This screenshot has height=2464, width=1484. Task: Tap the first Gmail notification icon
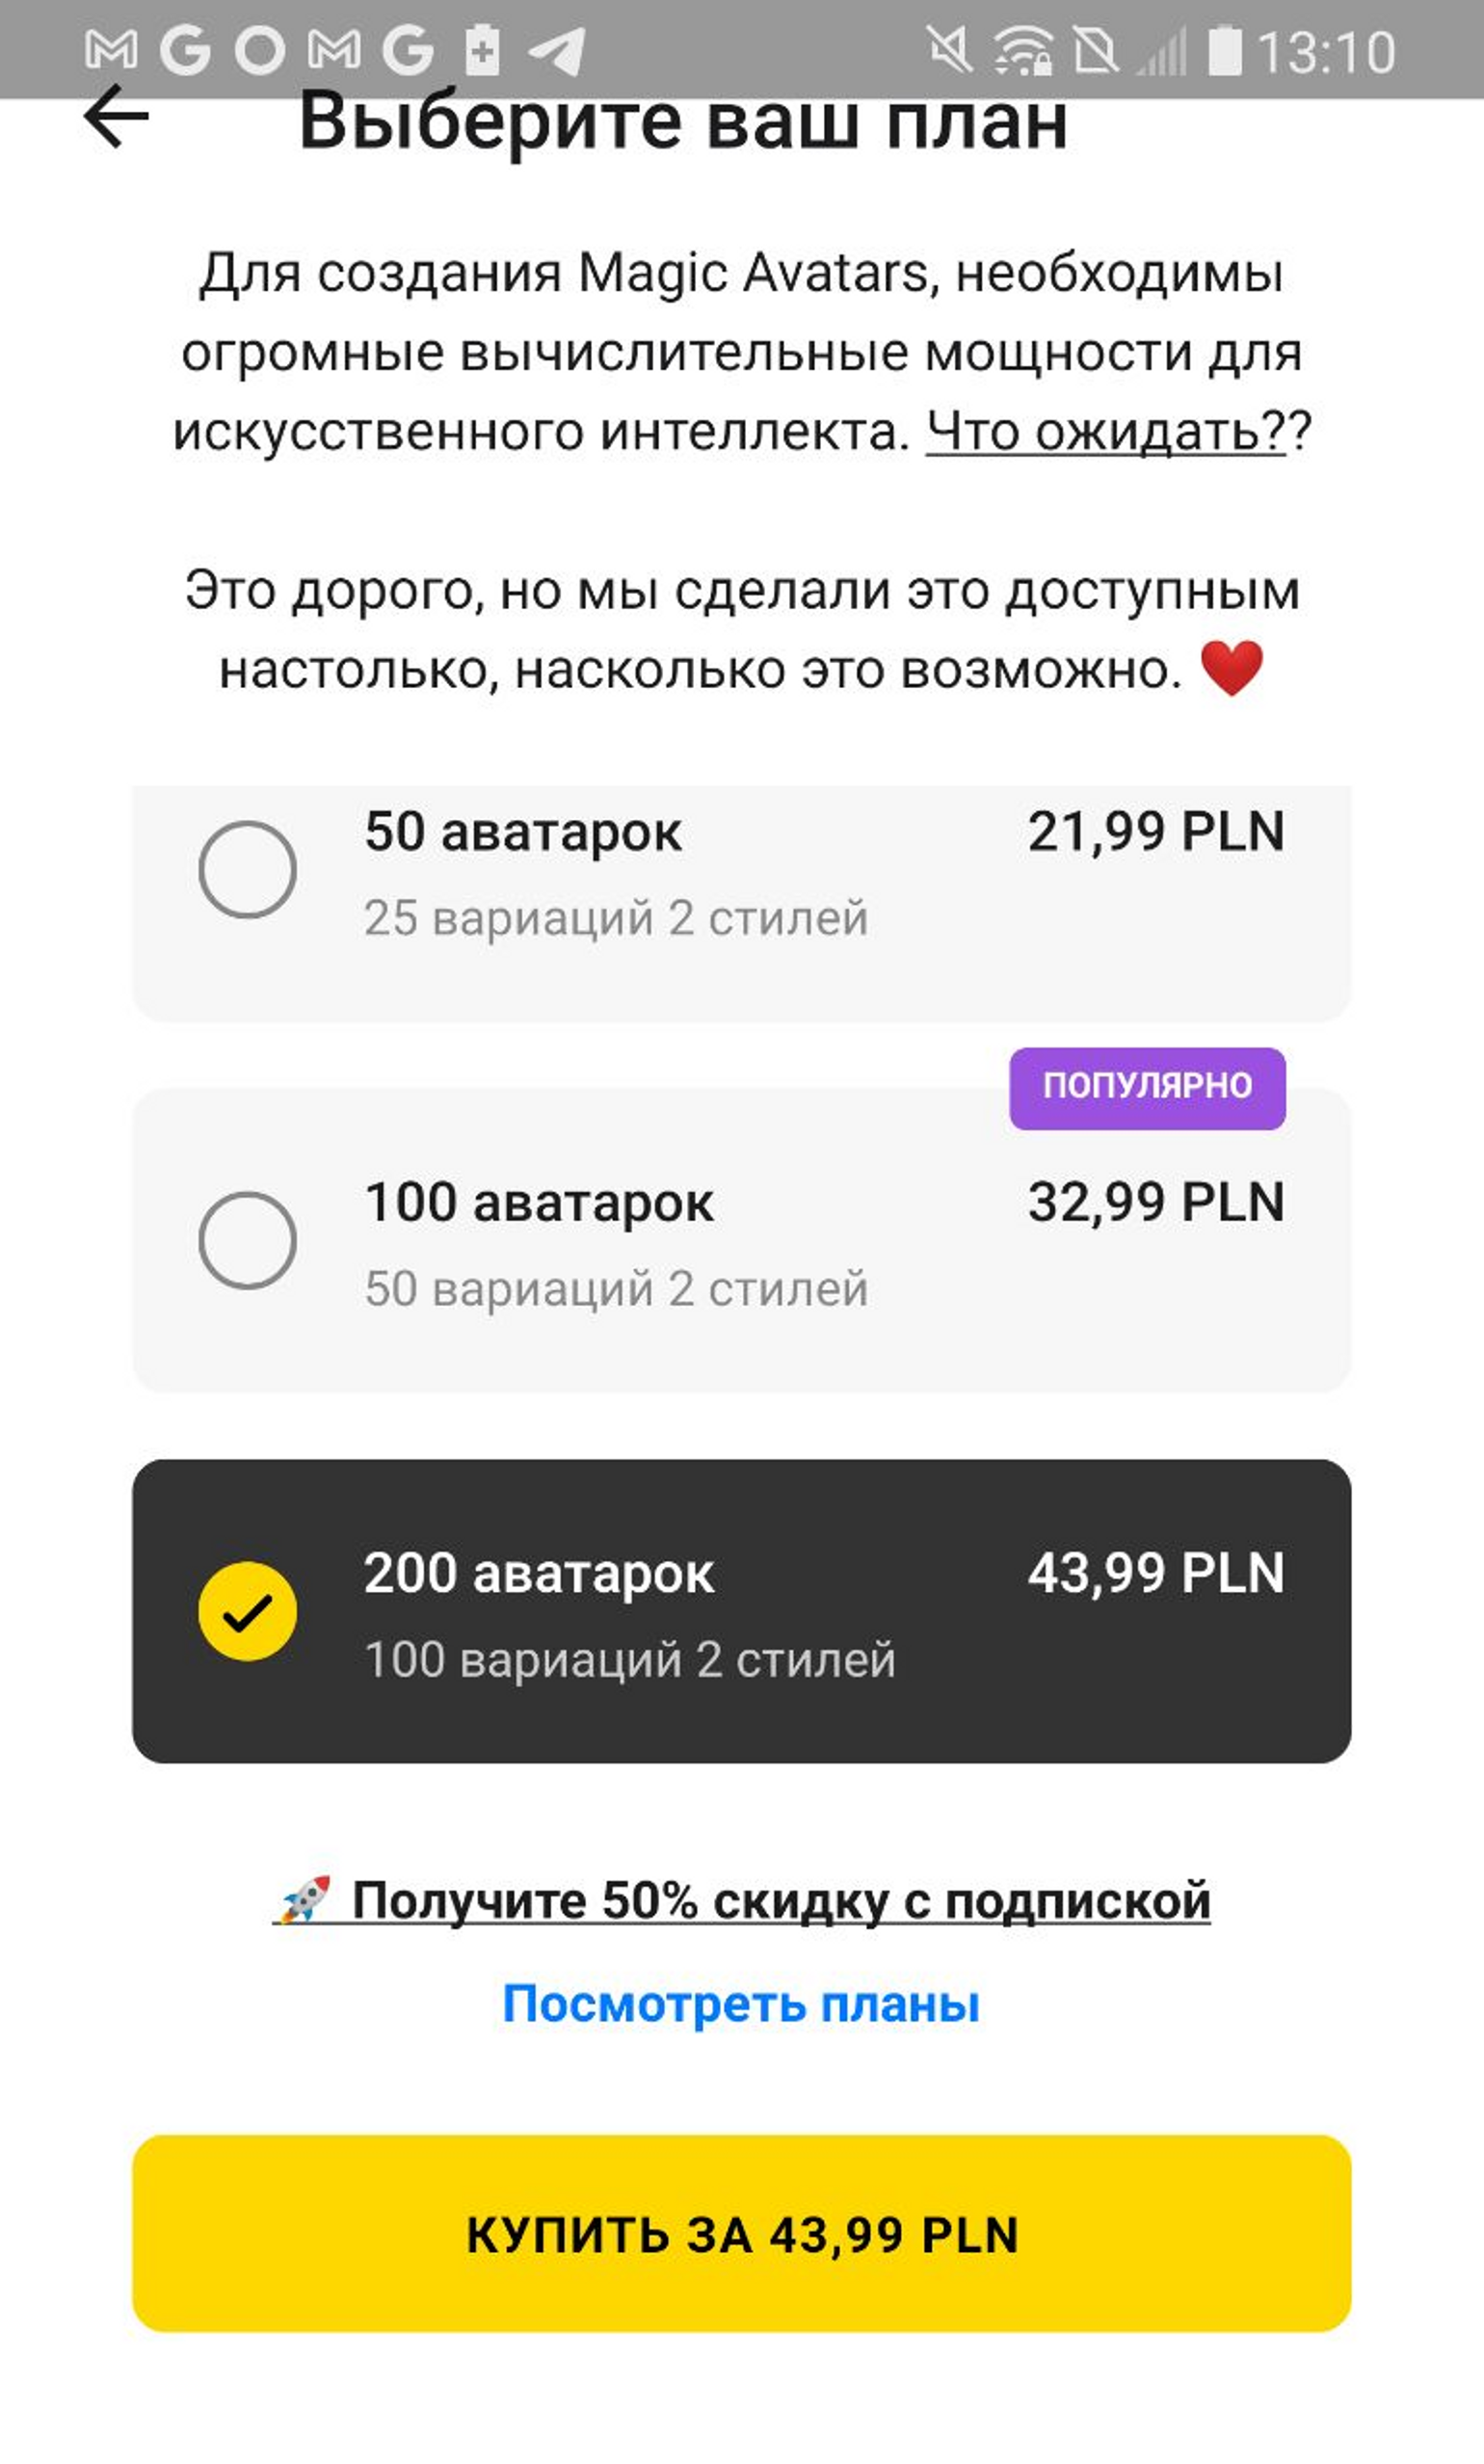[x=111, y=50]
